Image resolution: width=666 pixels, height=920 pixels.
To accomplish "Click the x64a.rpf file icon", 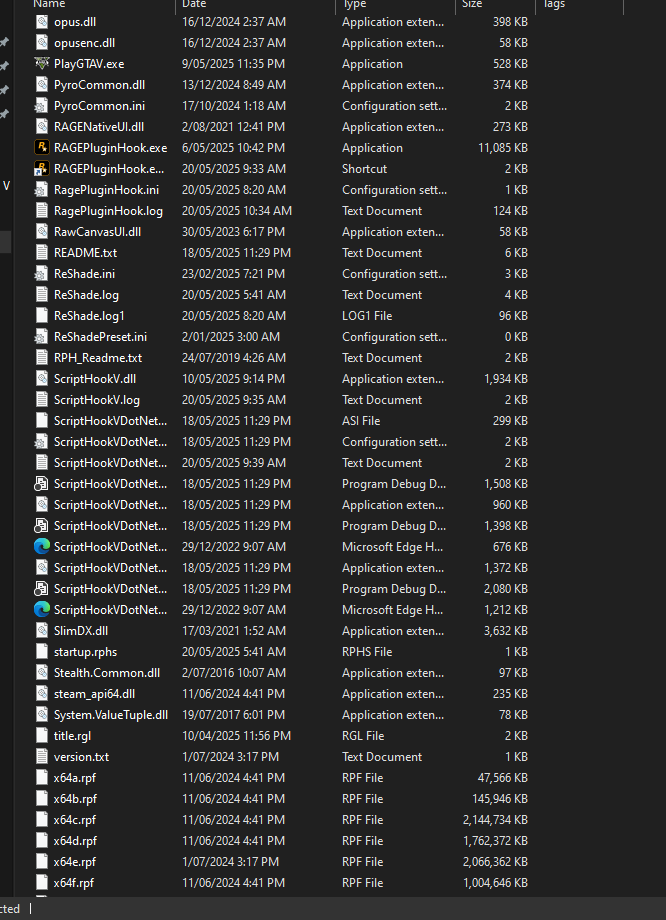I will 42,778.
